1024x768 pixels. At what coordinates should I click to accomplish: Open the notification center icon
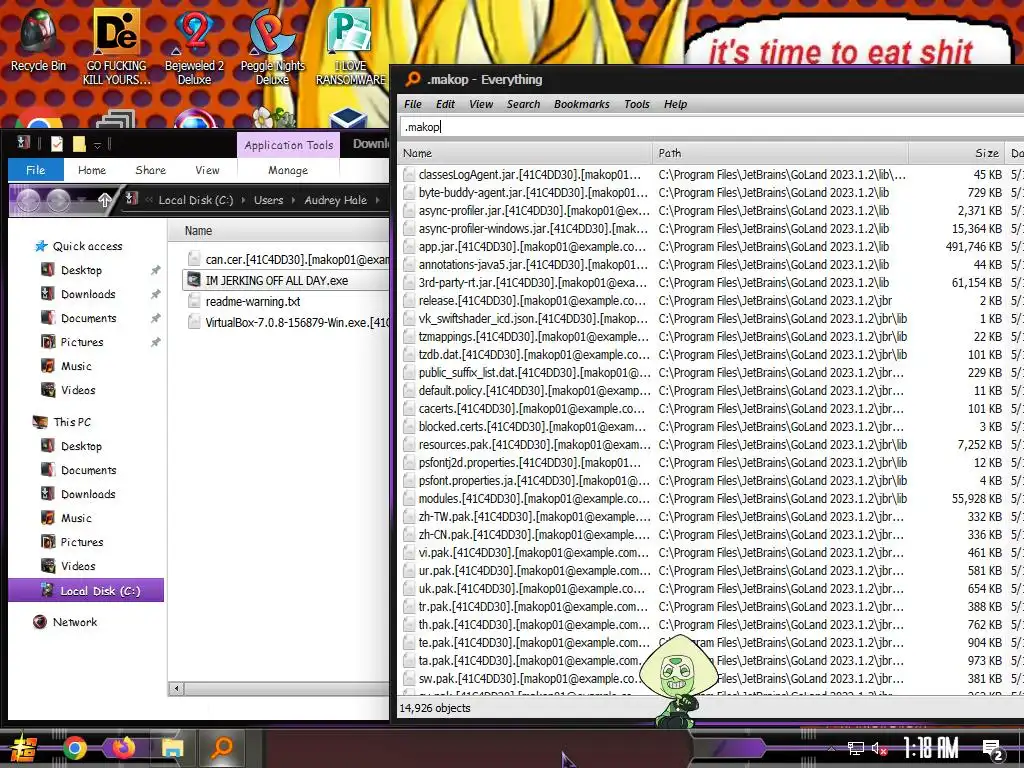pos(993,750)
